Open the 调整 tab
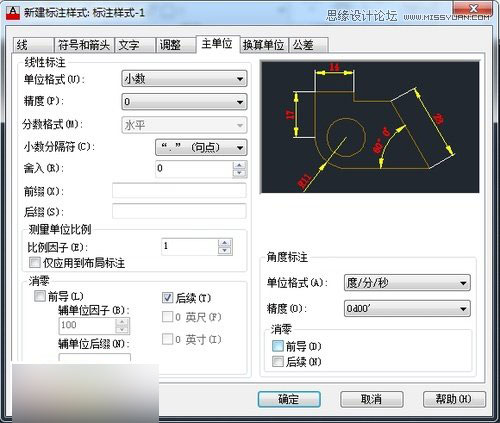 (x=176, y=45)
